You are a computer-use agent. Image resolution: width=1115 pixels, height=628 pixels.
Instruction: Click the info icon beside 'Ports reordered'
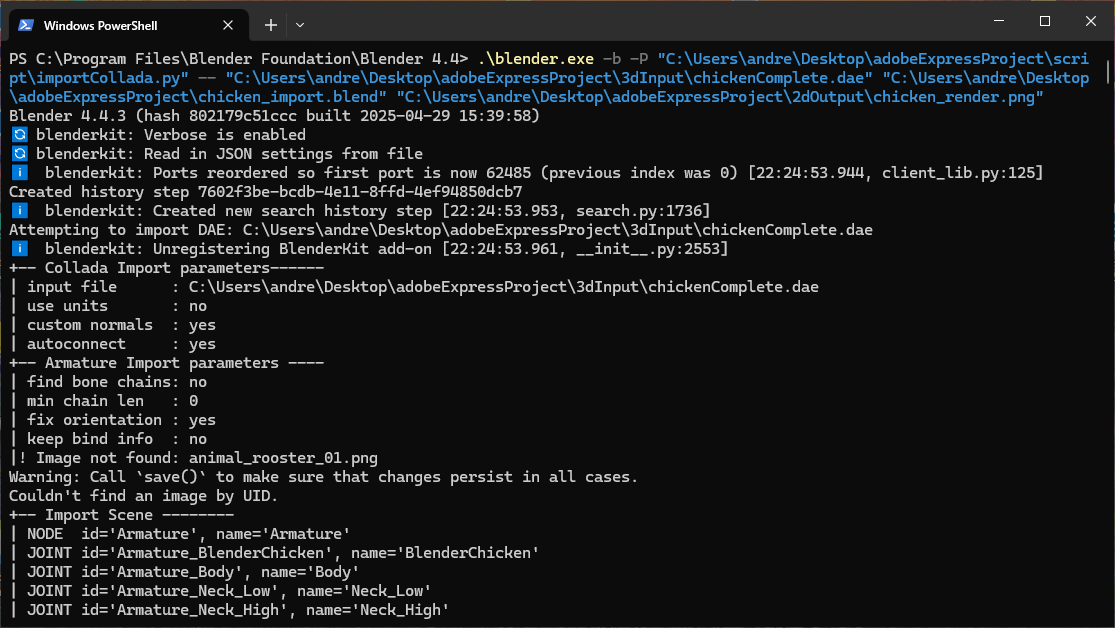coord(20,173)
